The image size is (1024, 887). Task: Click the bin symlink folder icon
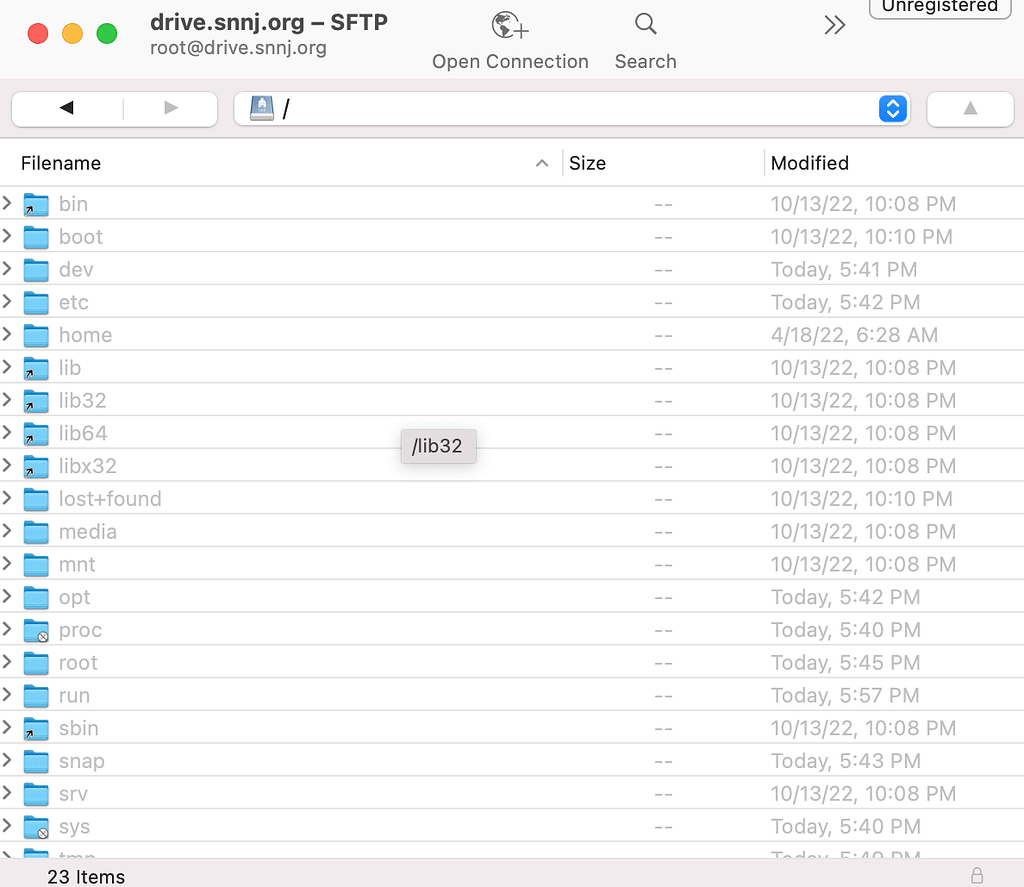(x=36, y=204)
